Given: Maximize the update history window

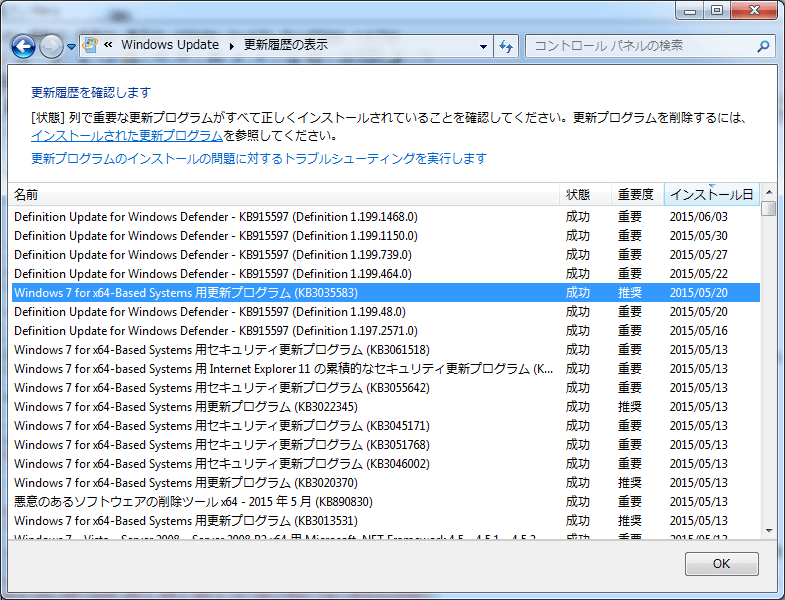Looking at the screenshot, I should coord(717,11).
